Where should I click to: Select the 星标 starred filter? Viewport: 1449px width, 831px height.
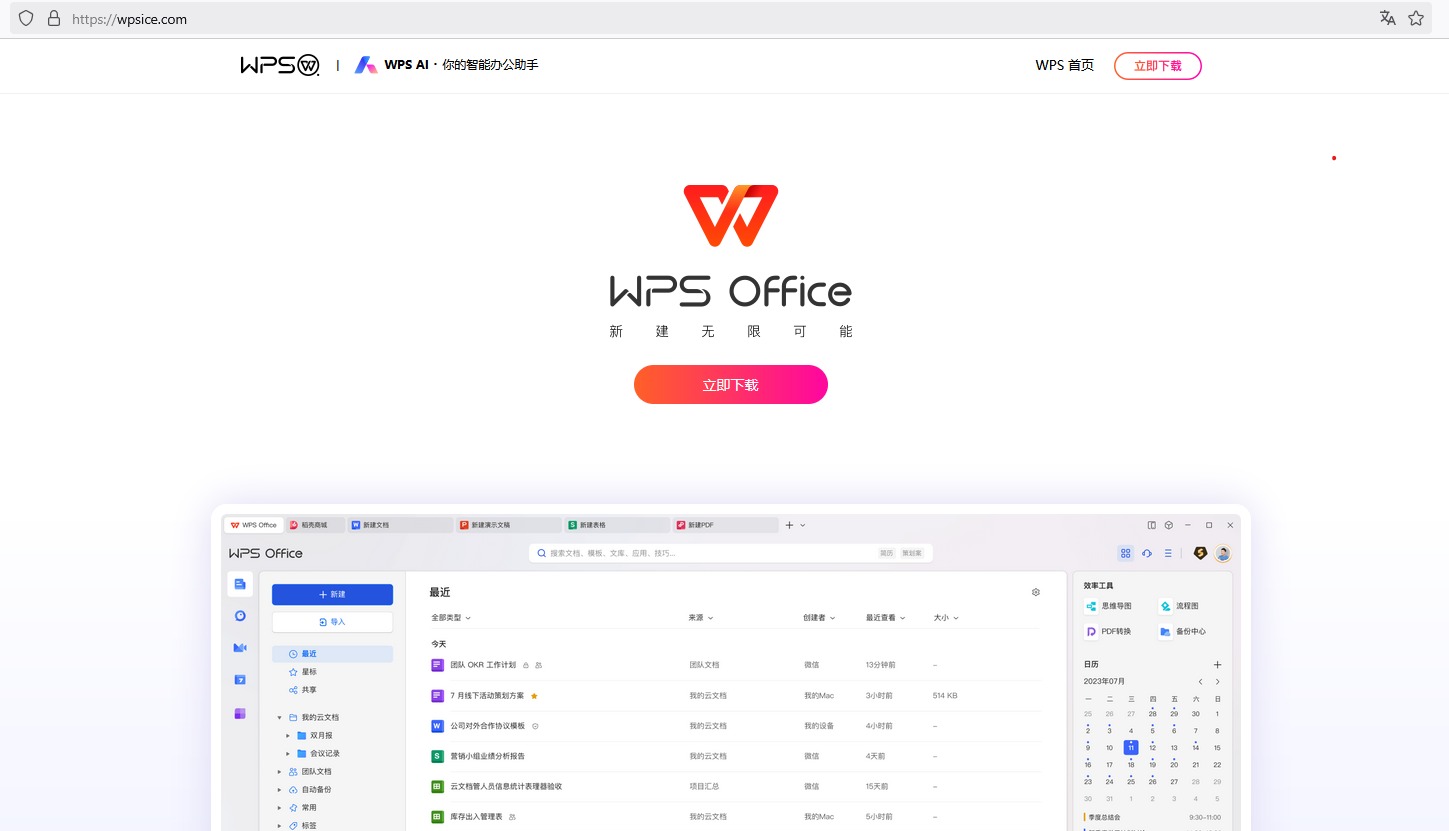(x=308, y=672)
